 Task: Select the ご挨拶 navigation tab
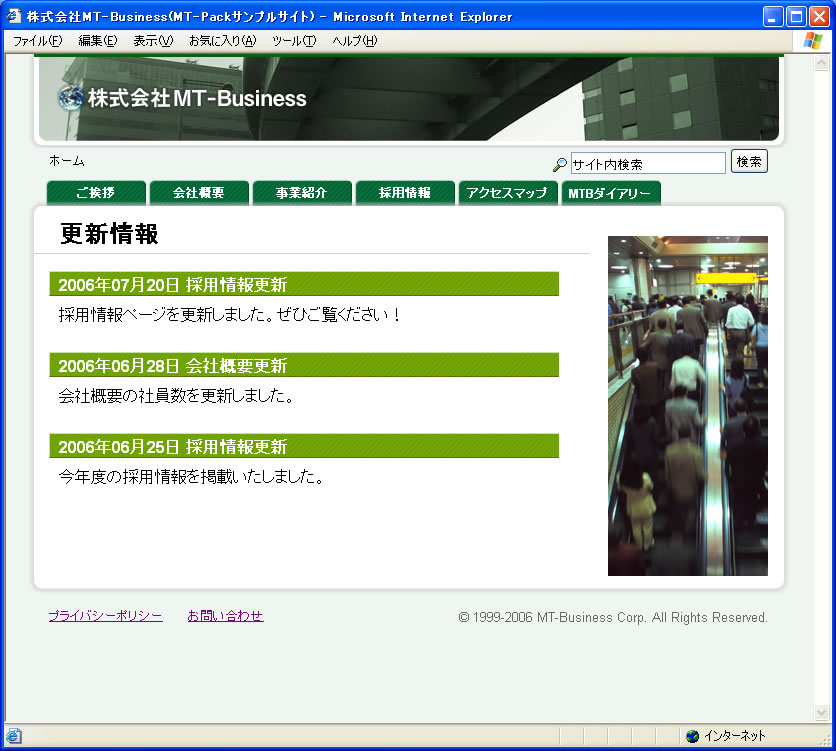coord(96,193)
